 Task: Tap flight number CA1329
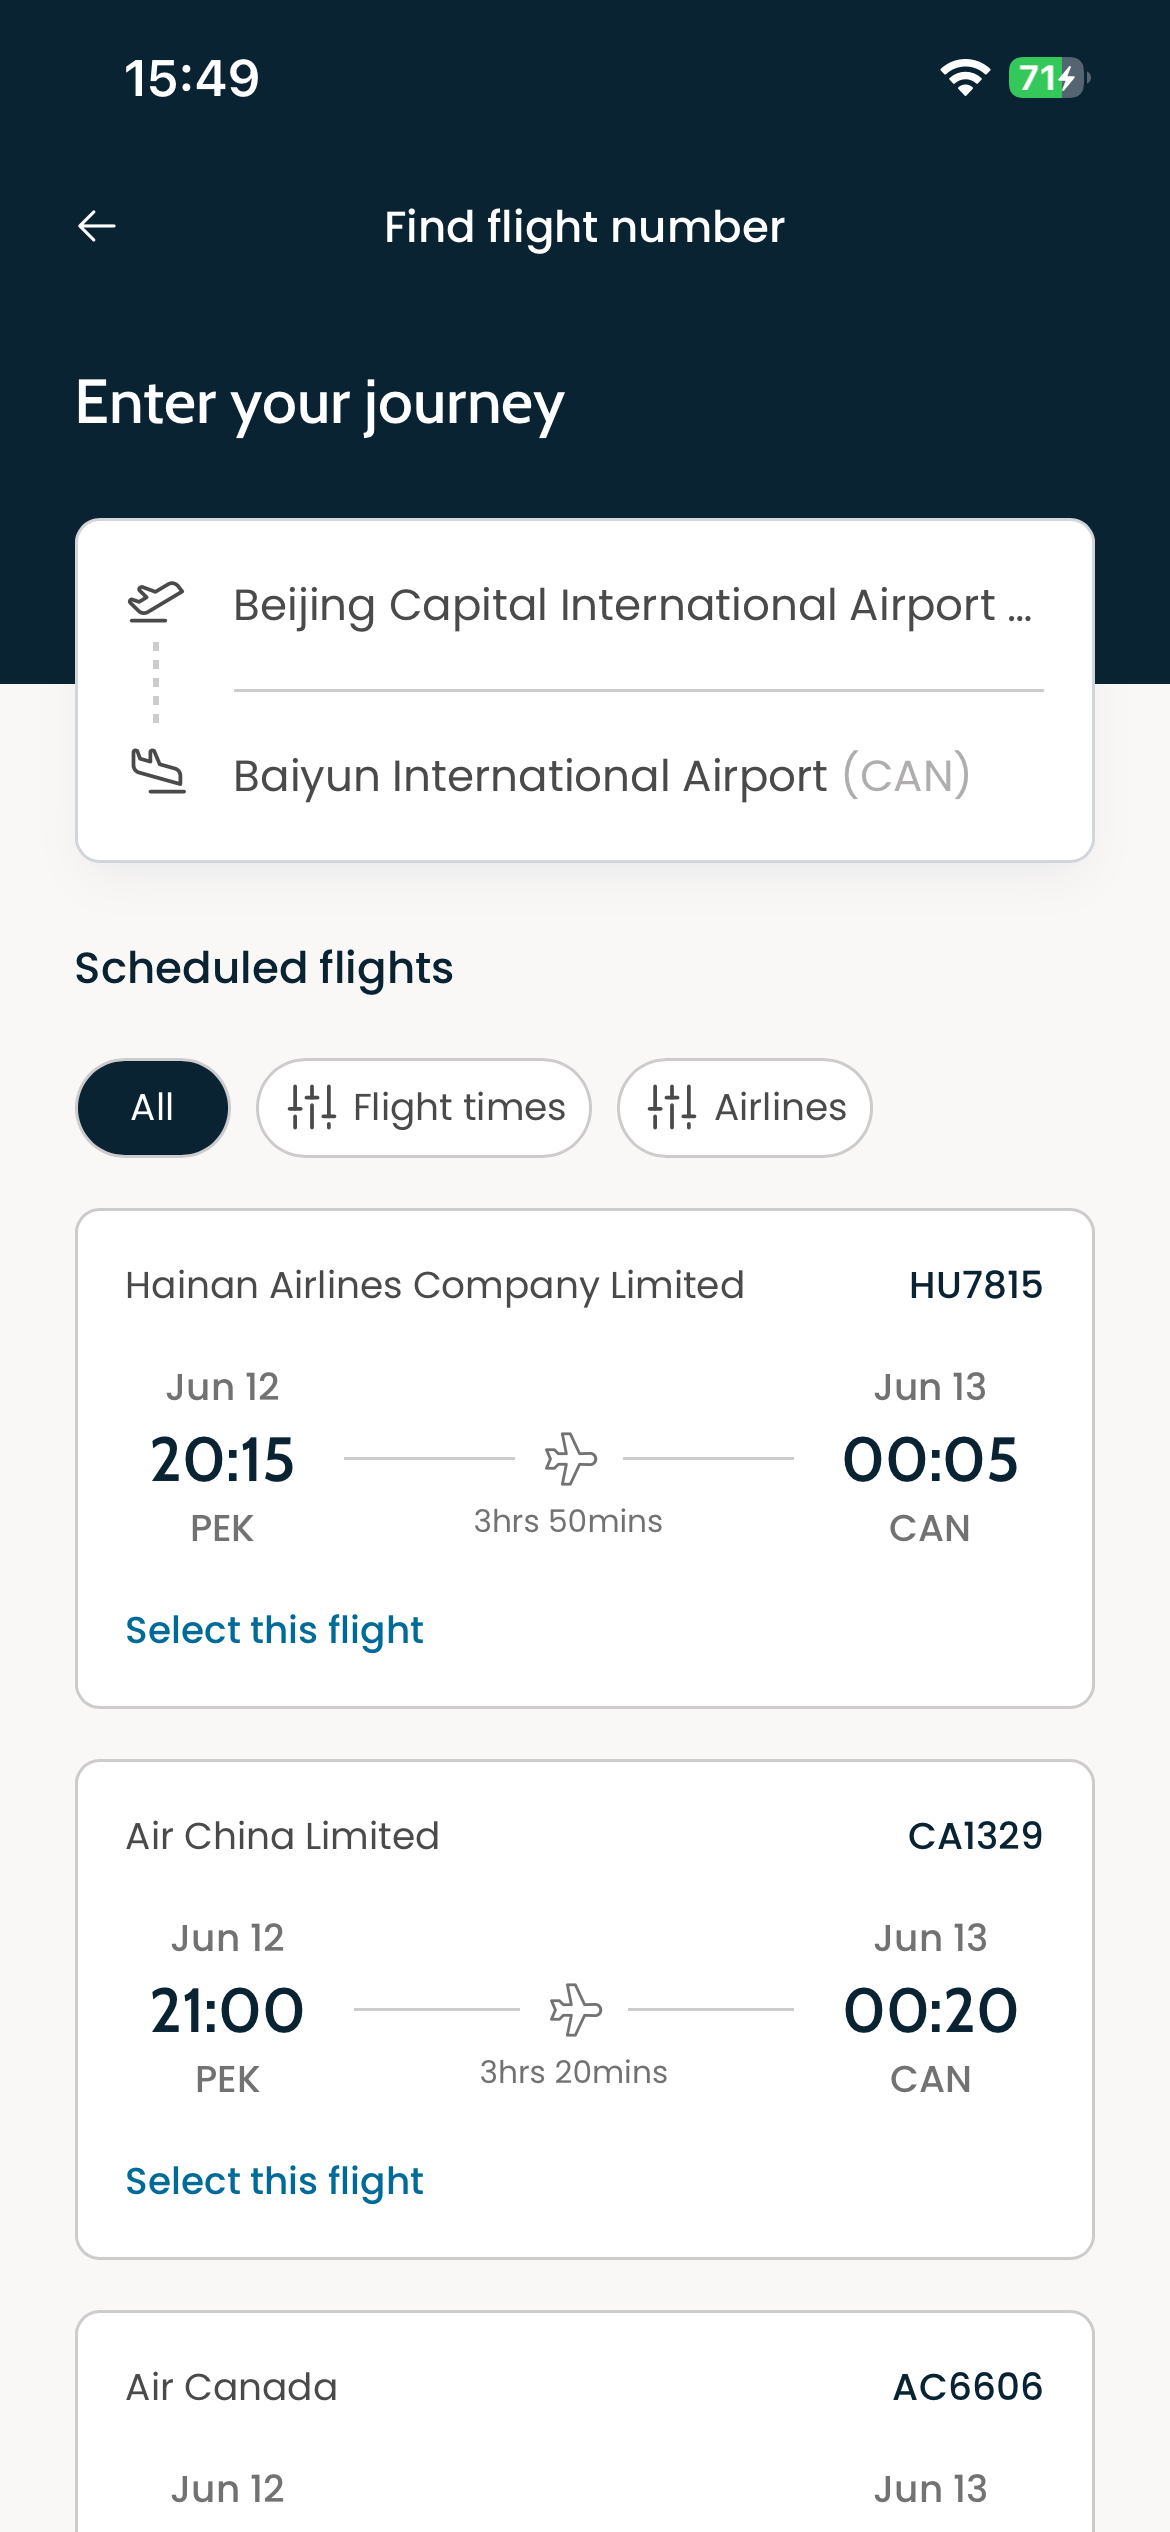975,1836
